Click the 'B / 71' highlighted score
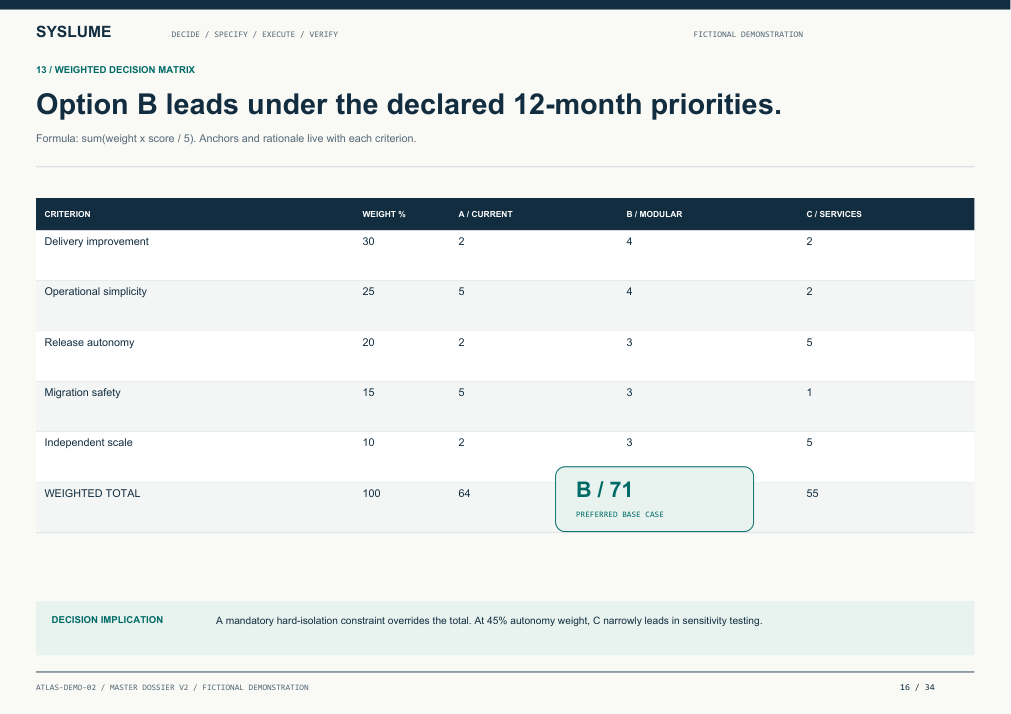 [604, 490]
